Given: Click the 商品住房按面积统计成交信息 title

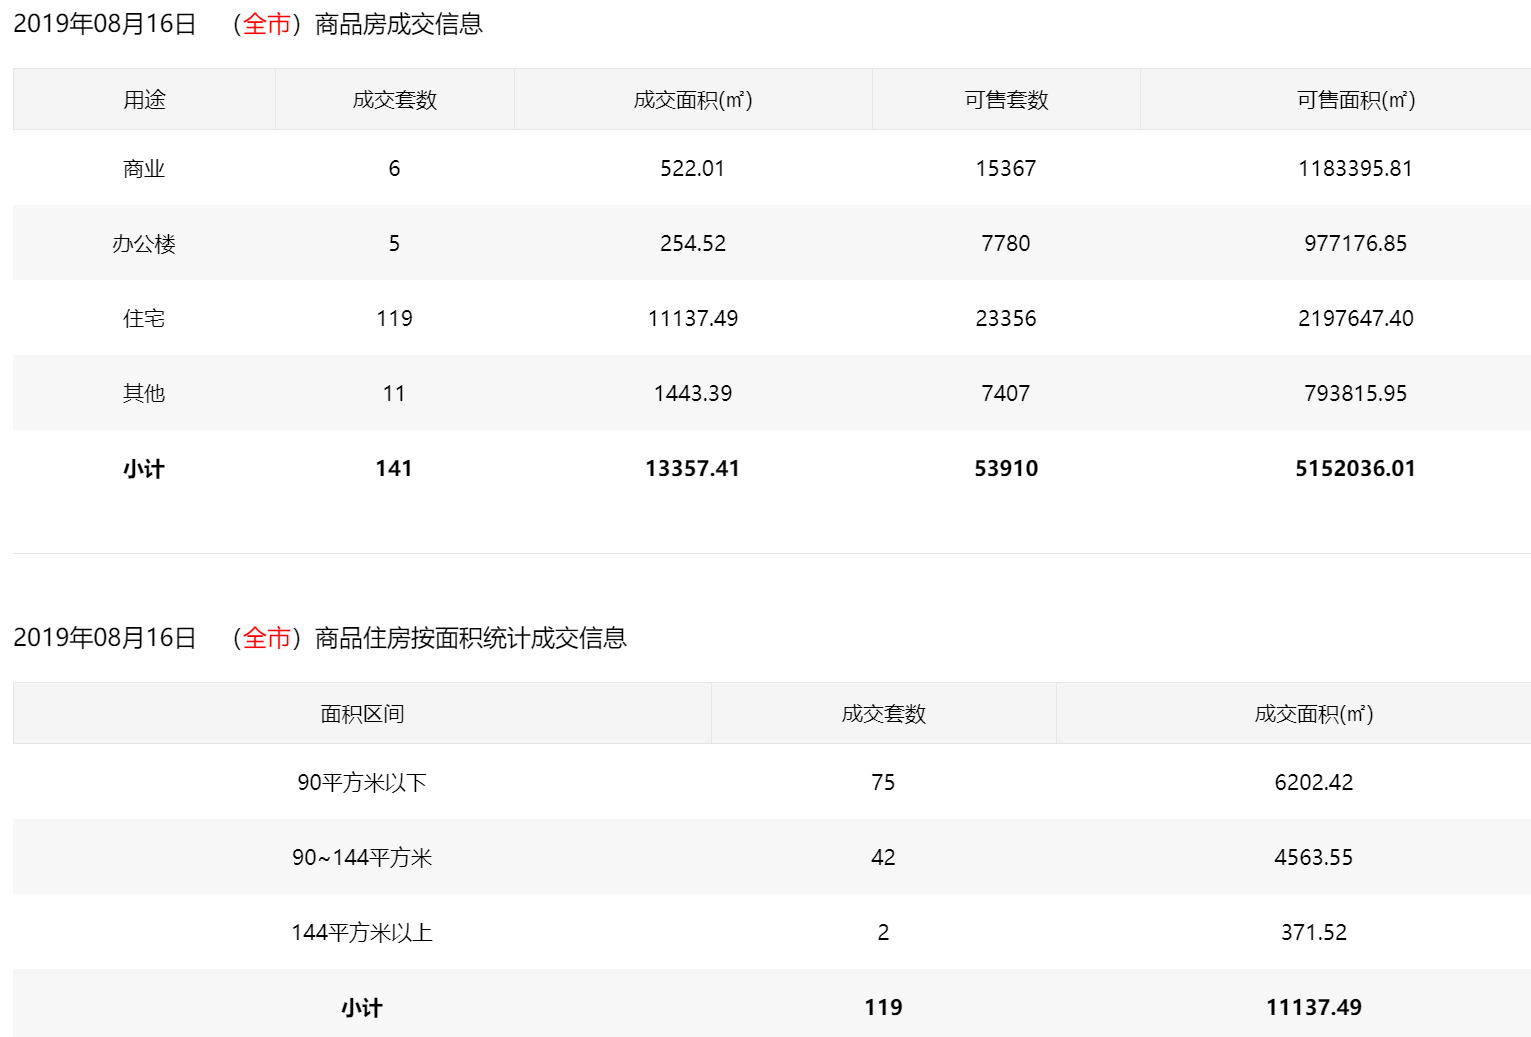Looking at the screenshot, I should (x=471, y=638).
